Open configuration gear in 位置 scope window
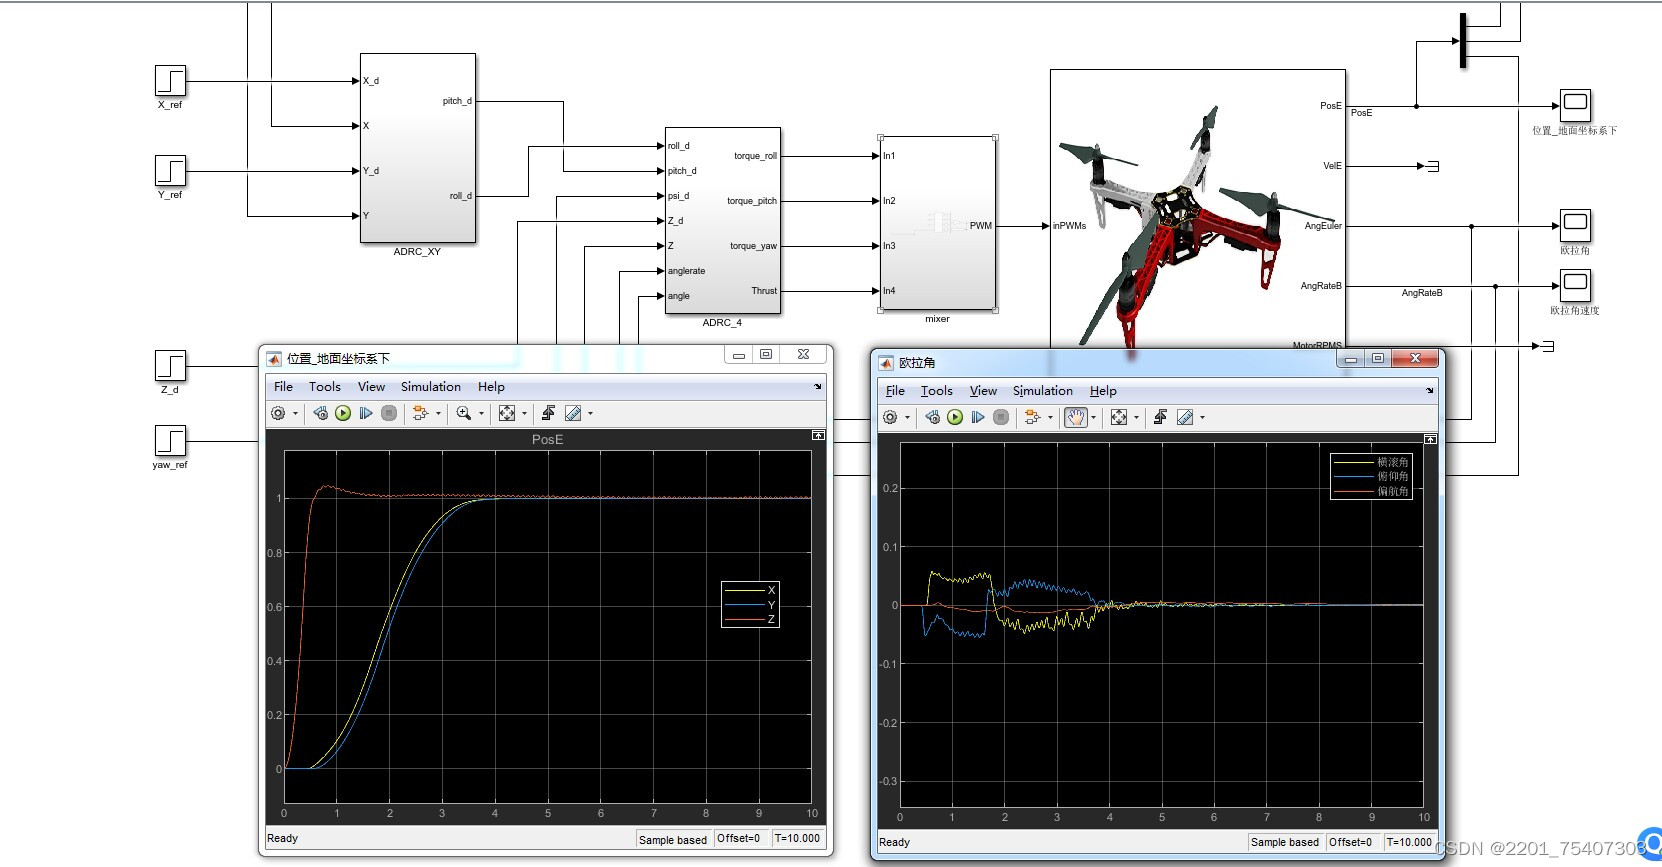This screenshot has width=1662, height=867. point(278,413)
